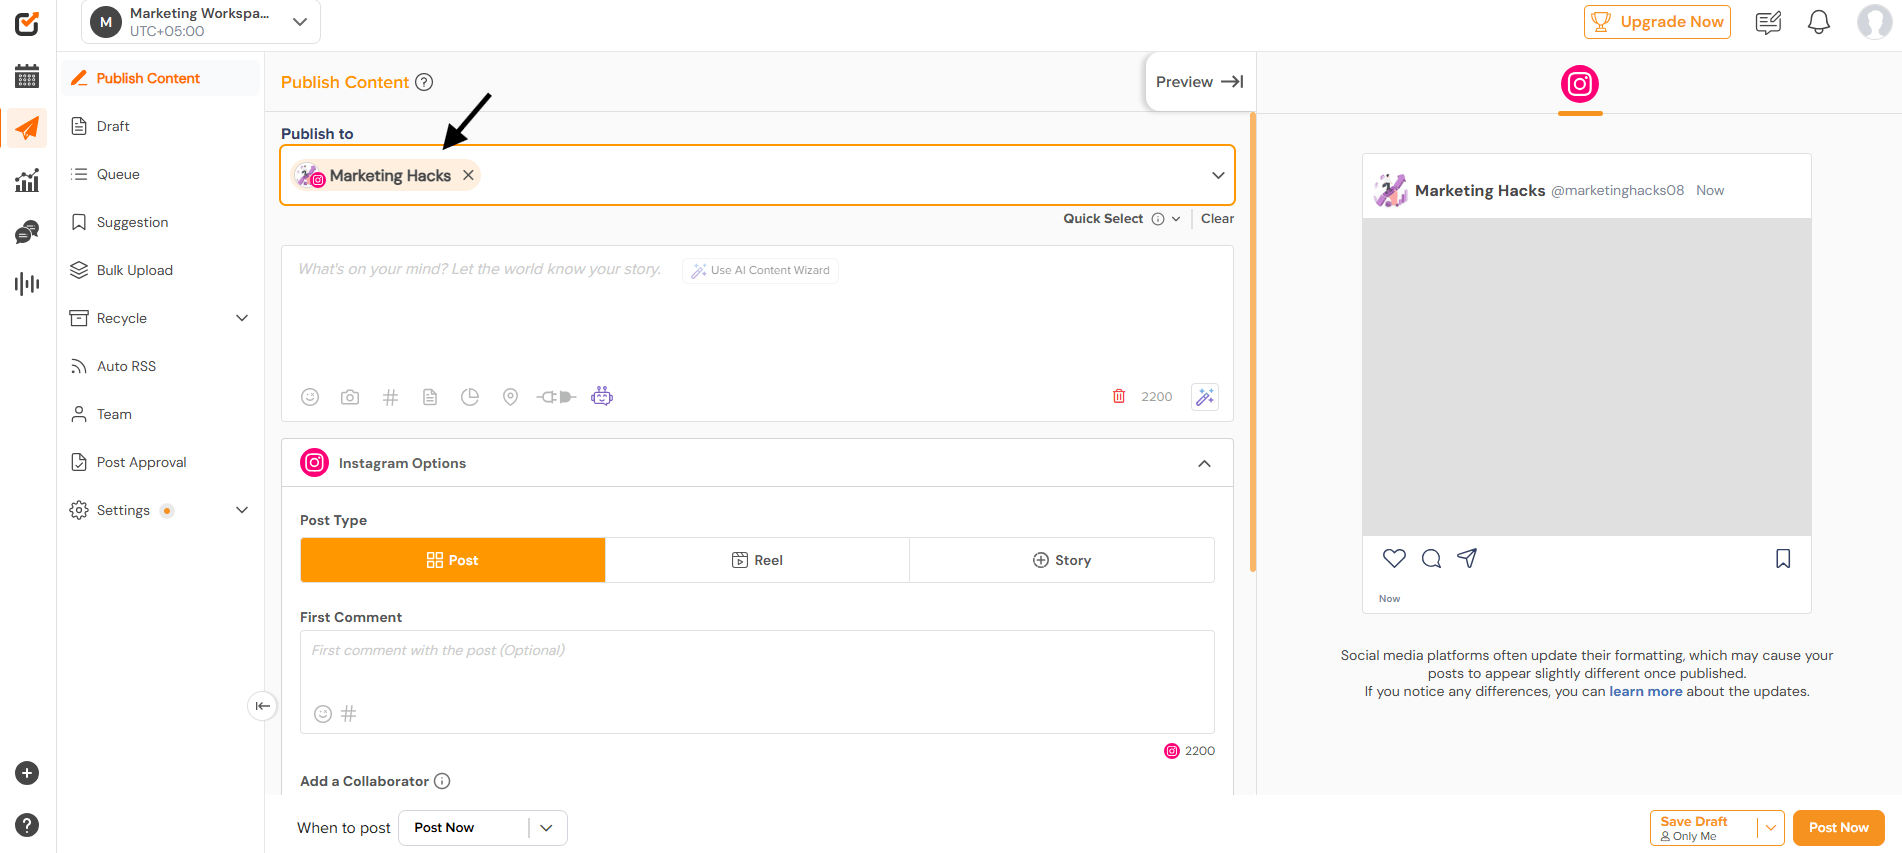
Task: Select the Instagram preview tab icon
Action: (1580, 84)
